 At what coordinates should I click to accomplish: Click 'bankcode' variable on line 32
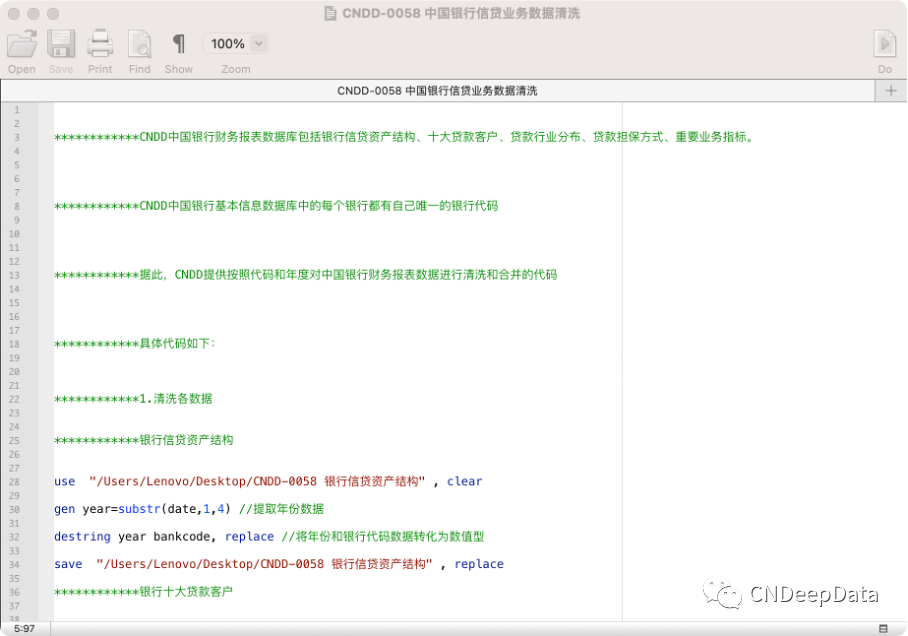coord(181,536)
